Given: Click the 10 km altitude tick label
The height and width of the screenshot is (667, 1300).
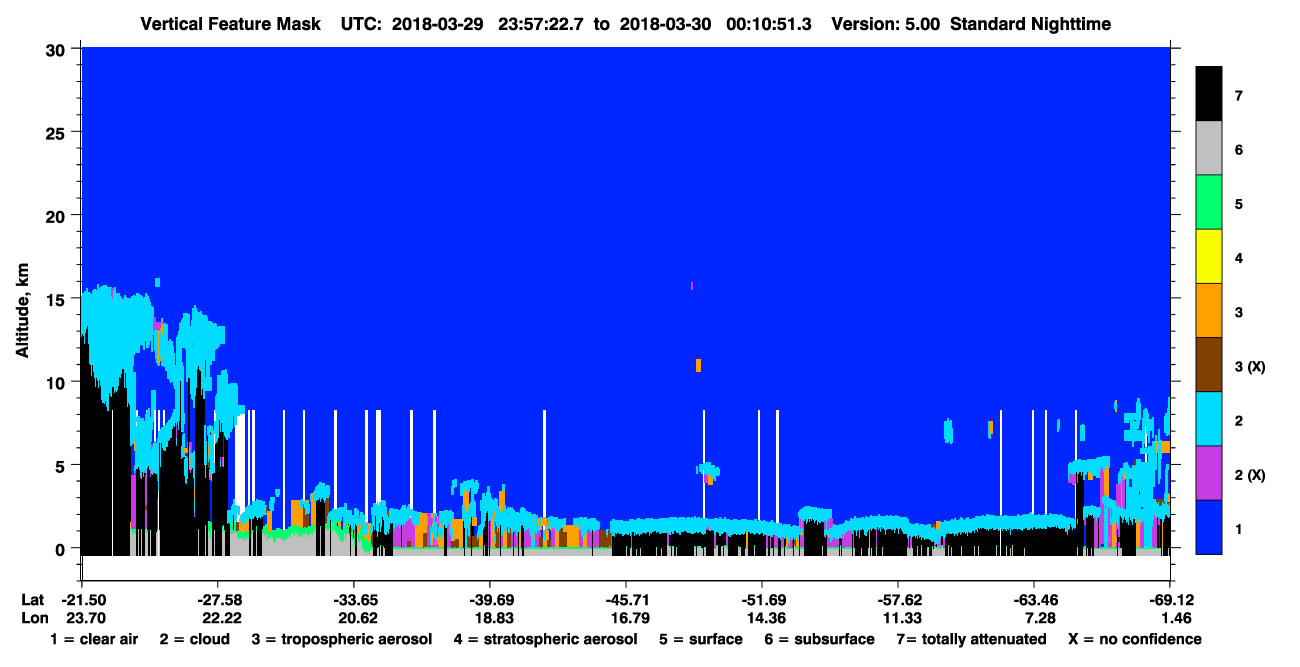Looking at the screenshot, I should [x=57, y=382].
